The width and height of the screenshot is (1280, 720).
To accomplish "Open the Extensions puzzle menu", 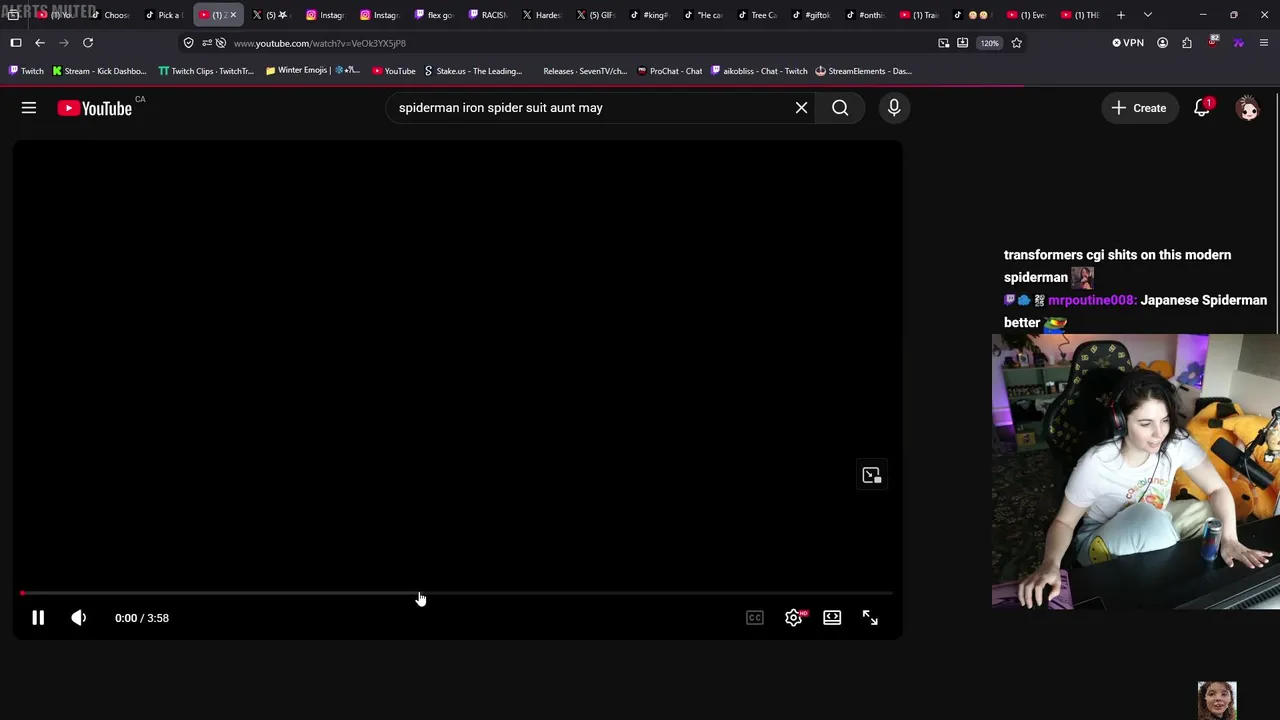I will 1187,43.
